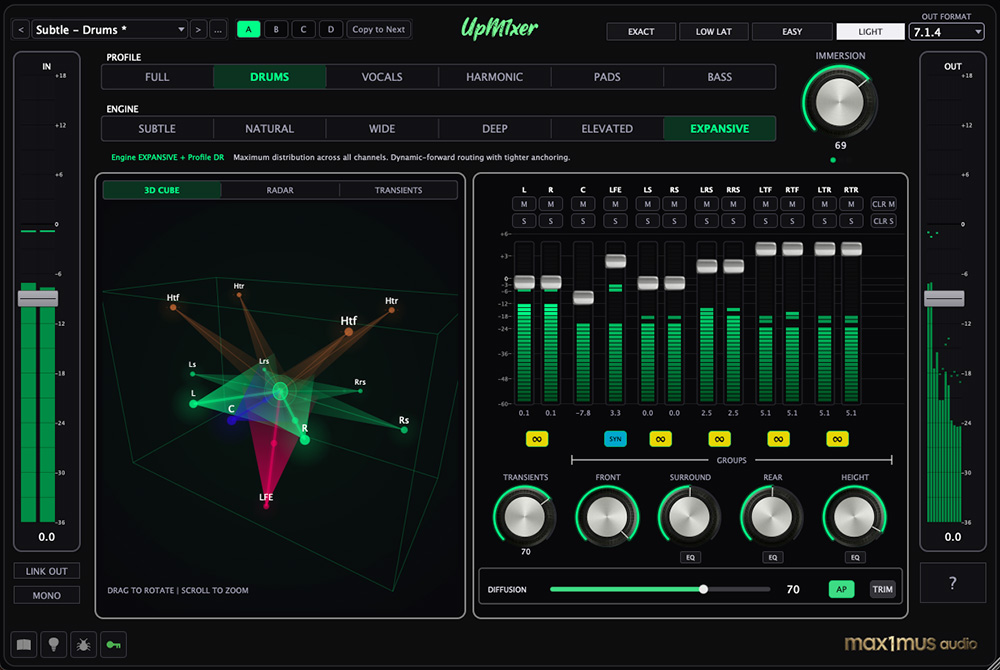Select the Vocals profile tab
The width and height of the screenshot is (1000, 670).
(382, 77)
